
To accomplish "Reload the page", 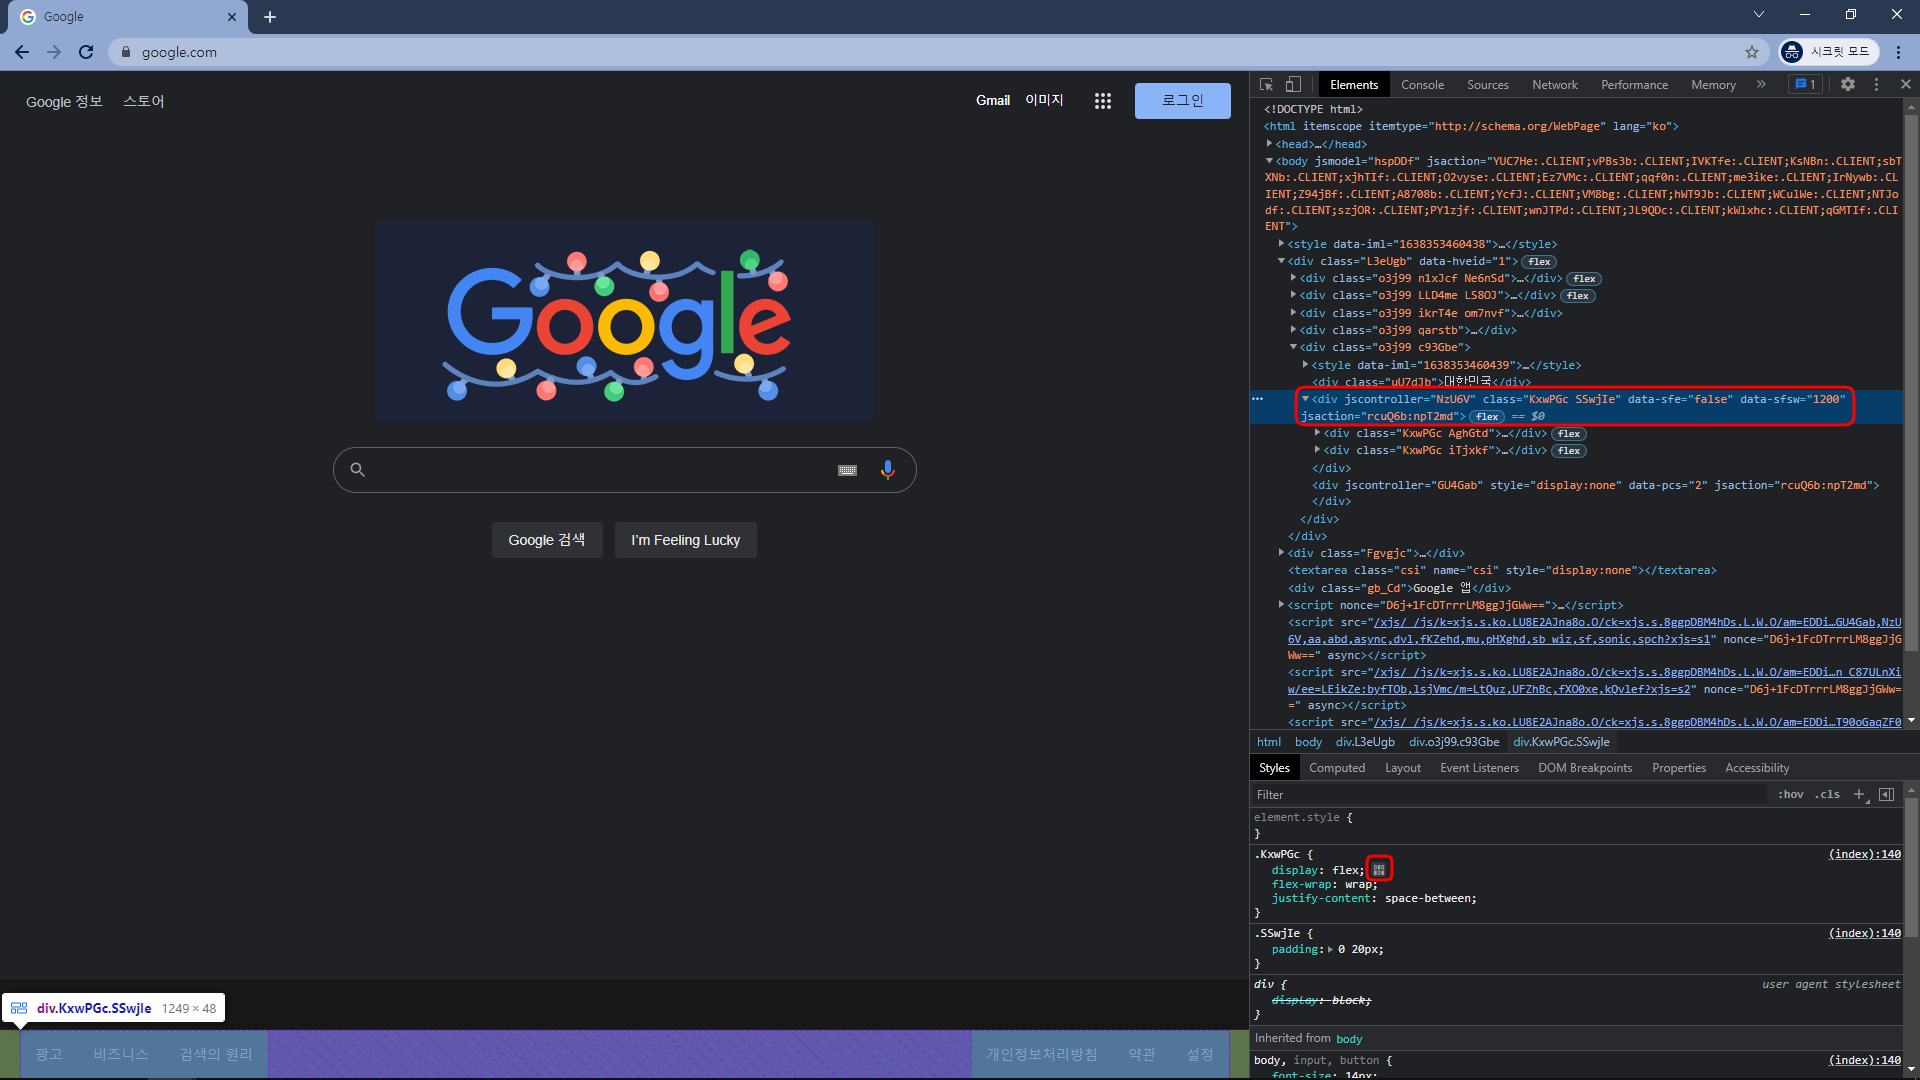I will point(86,52).
